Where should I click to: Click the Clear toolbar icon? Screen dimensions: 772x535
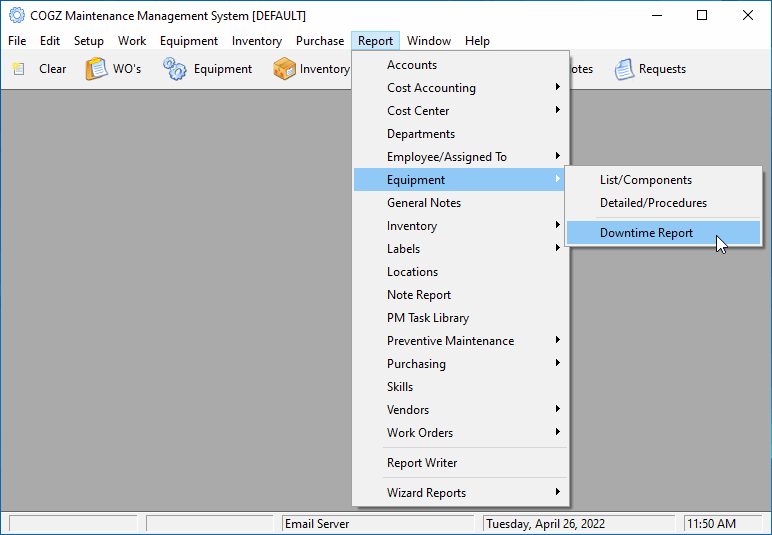click(19, 69)
